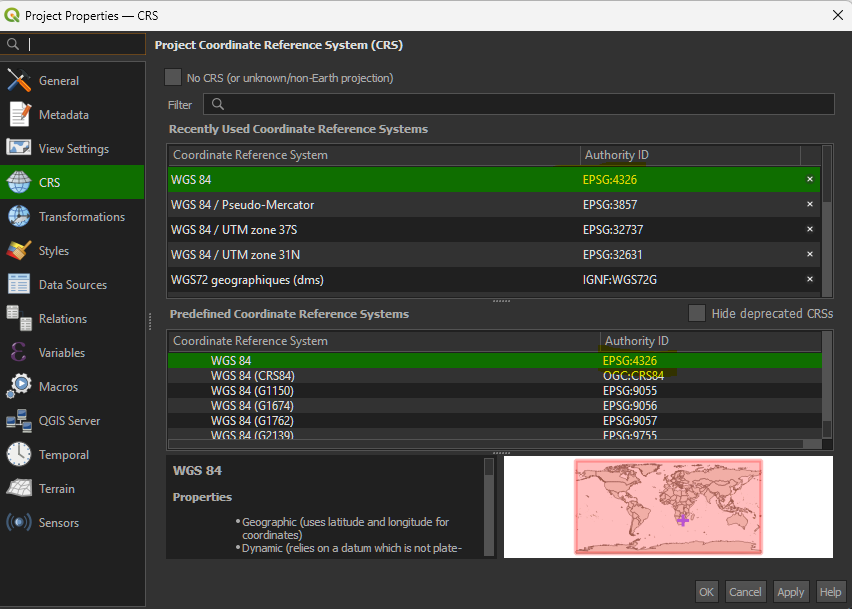Screen dimensions: 852x609
Task: Select the Data Sources icon
Action: (20, 285)
